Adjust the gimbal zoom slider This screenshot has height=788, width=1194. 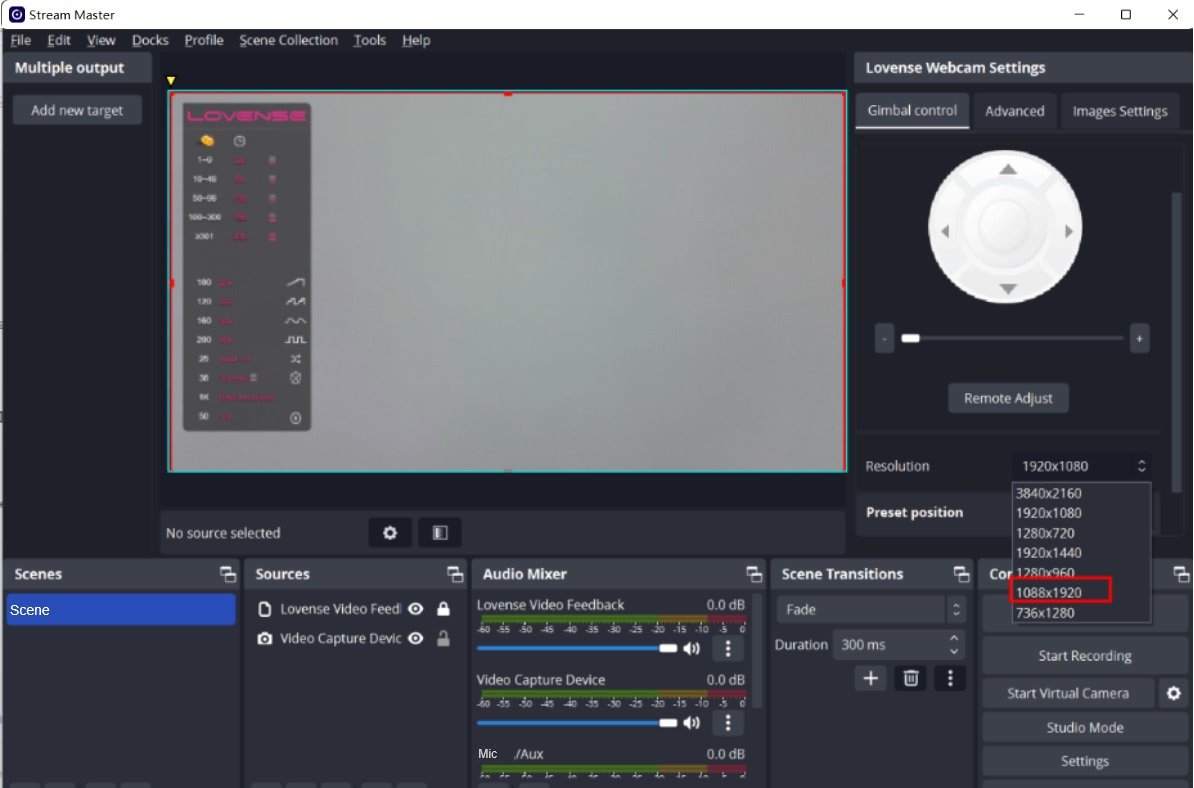tap(1011, 338)
